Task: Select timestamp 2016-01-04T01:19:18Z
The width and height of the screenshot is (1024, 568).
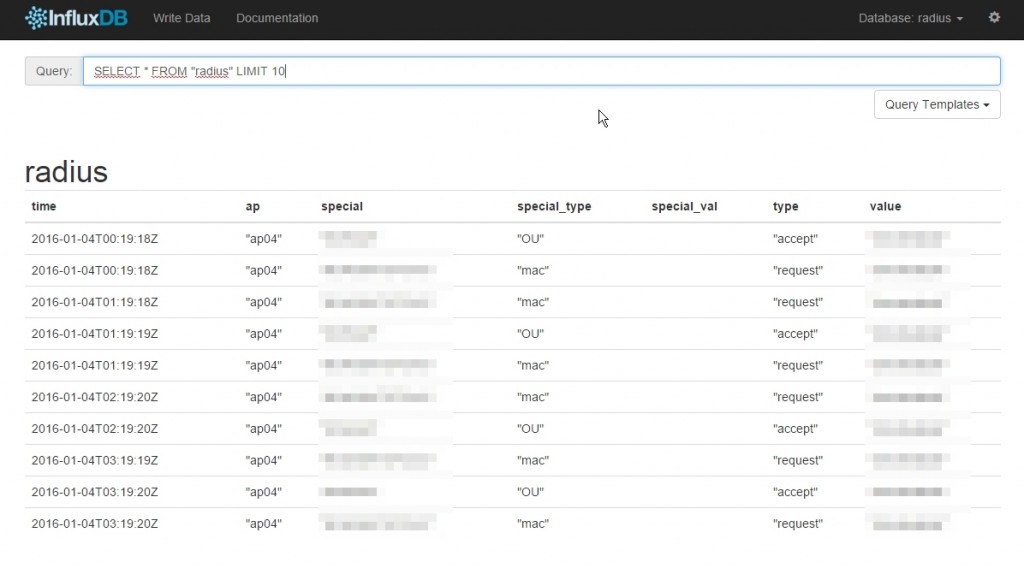Action: pos(95,302)
